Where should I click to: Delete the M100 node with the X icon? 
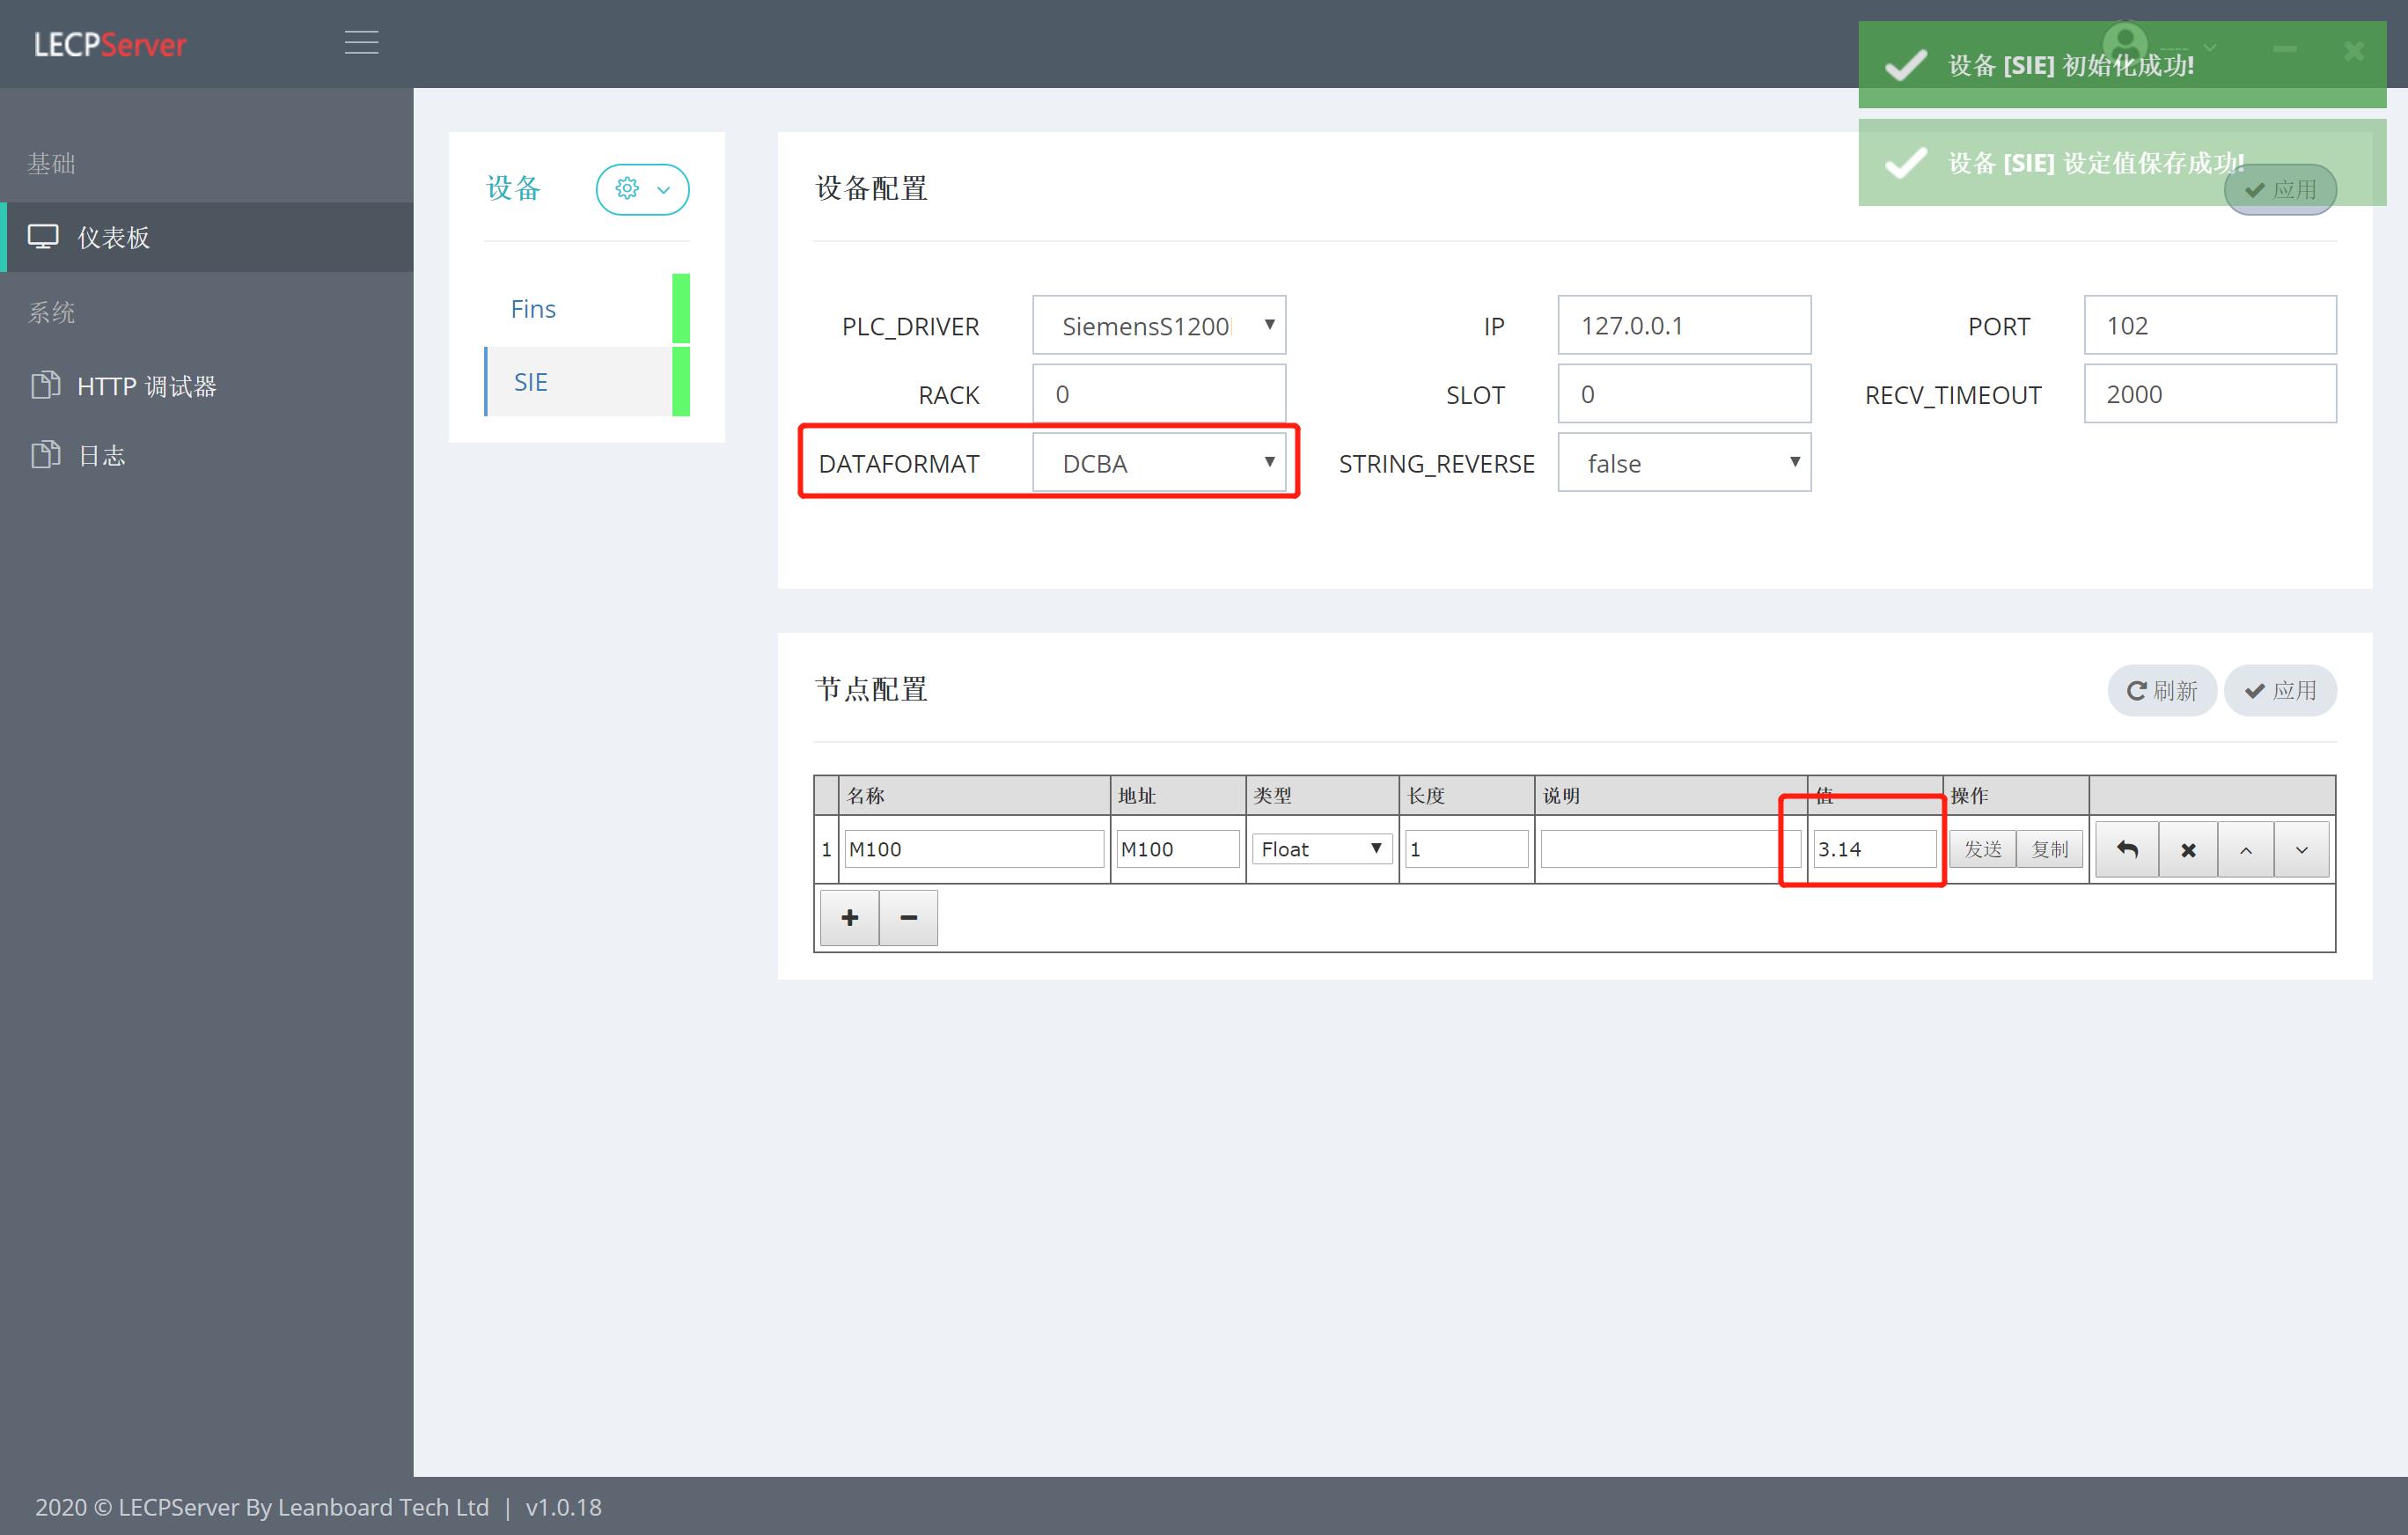pos(2188,848)
